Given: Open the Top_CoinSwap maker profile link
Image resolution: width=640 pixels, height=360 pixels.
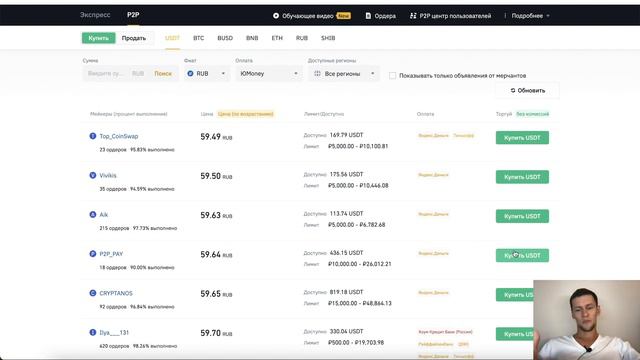Looking at the screenshot, I should [119, 136].
